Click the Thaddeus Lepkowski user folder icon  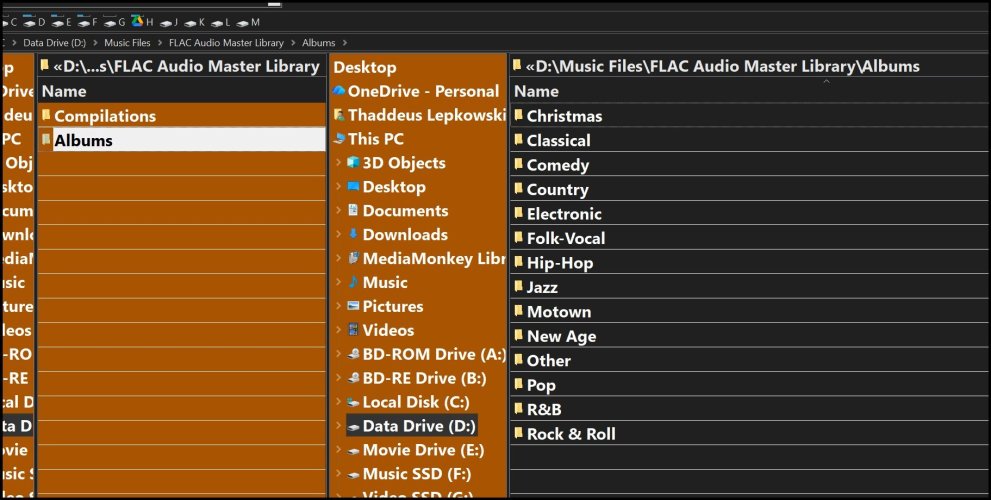point(339,115)
